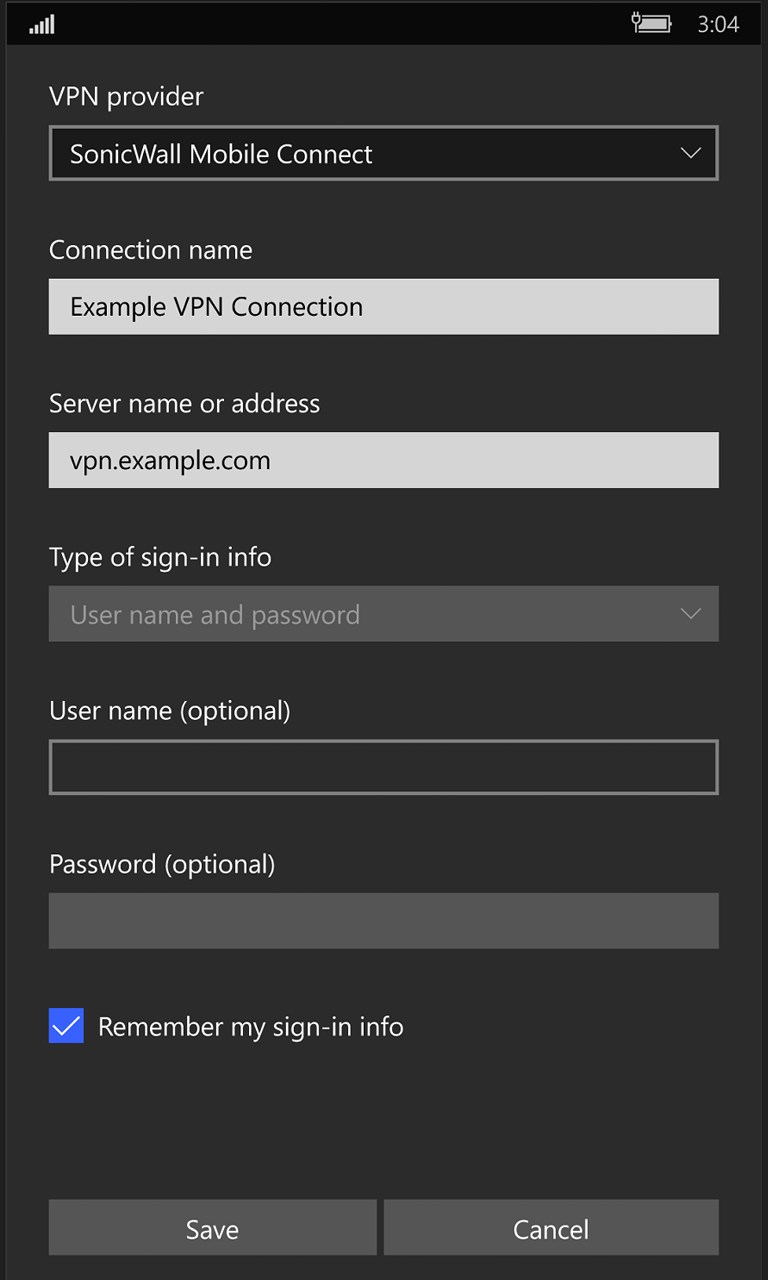
Task: Select the Server name or address label
Action: click(x=184, y=403)
